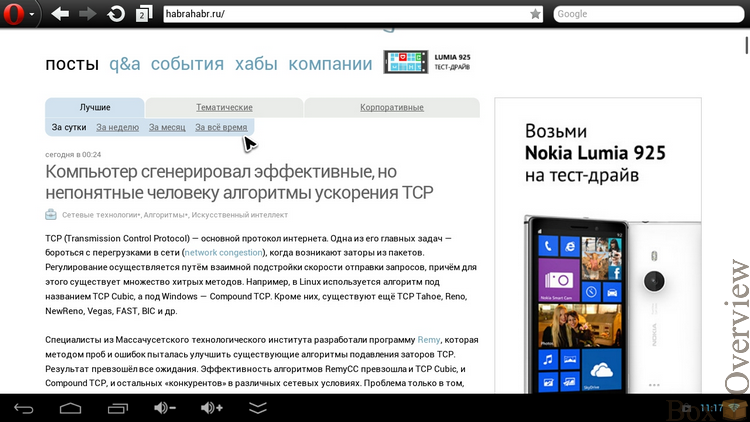Follow the Remy link
The width and height of the screenshot is (750, 422).
pos(429,340)
